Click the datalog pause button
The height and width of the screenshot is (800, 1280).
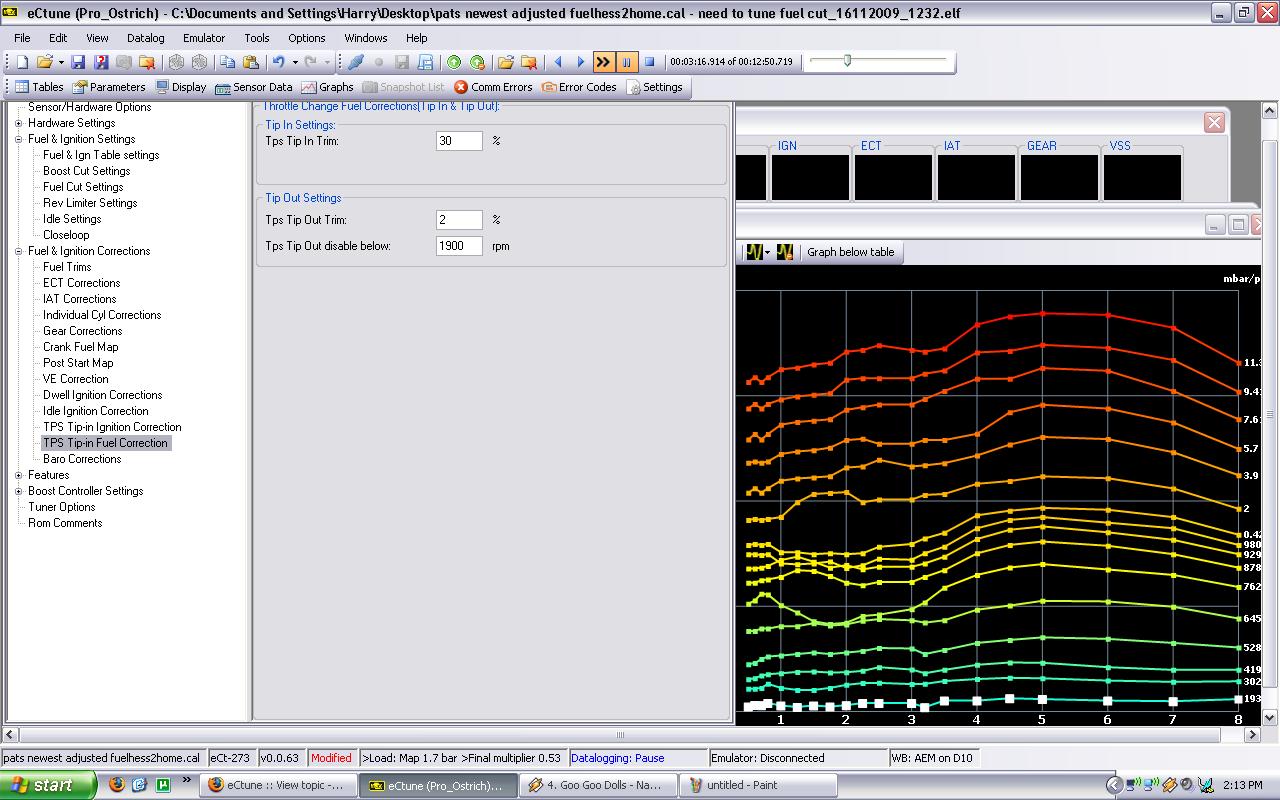click(627, 62)
